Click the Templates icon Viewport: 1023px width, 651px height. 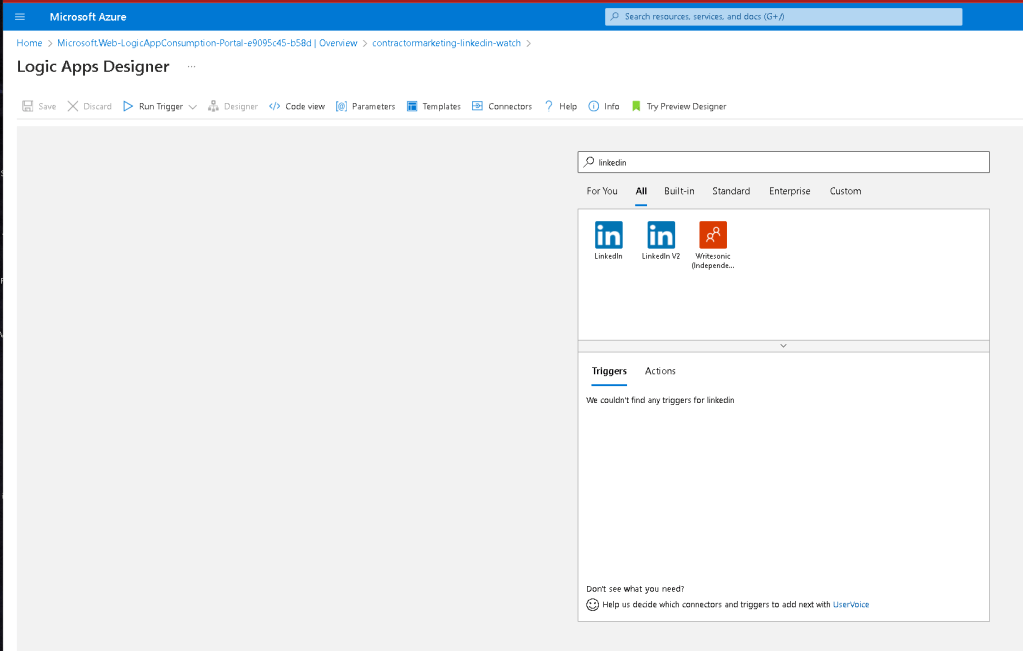(x=412, y=106)
